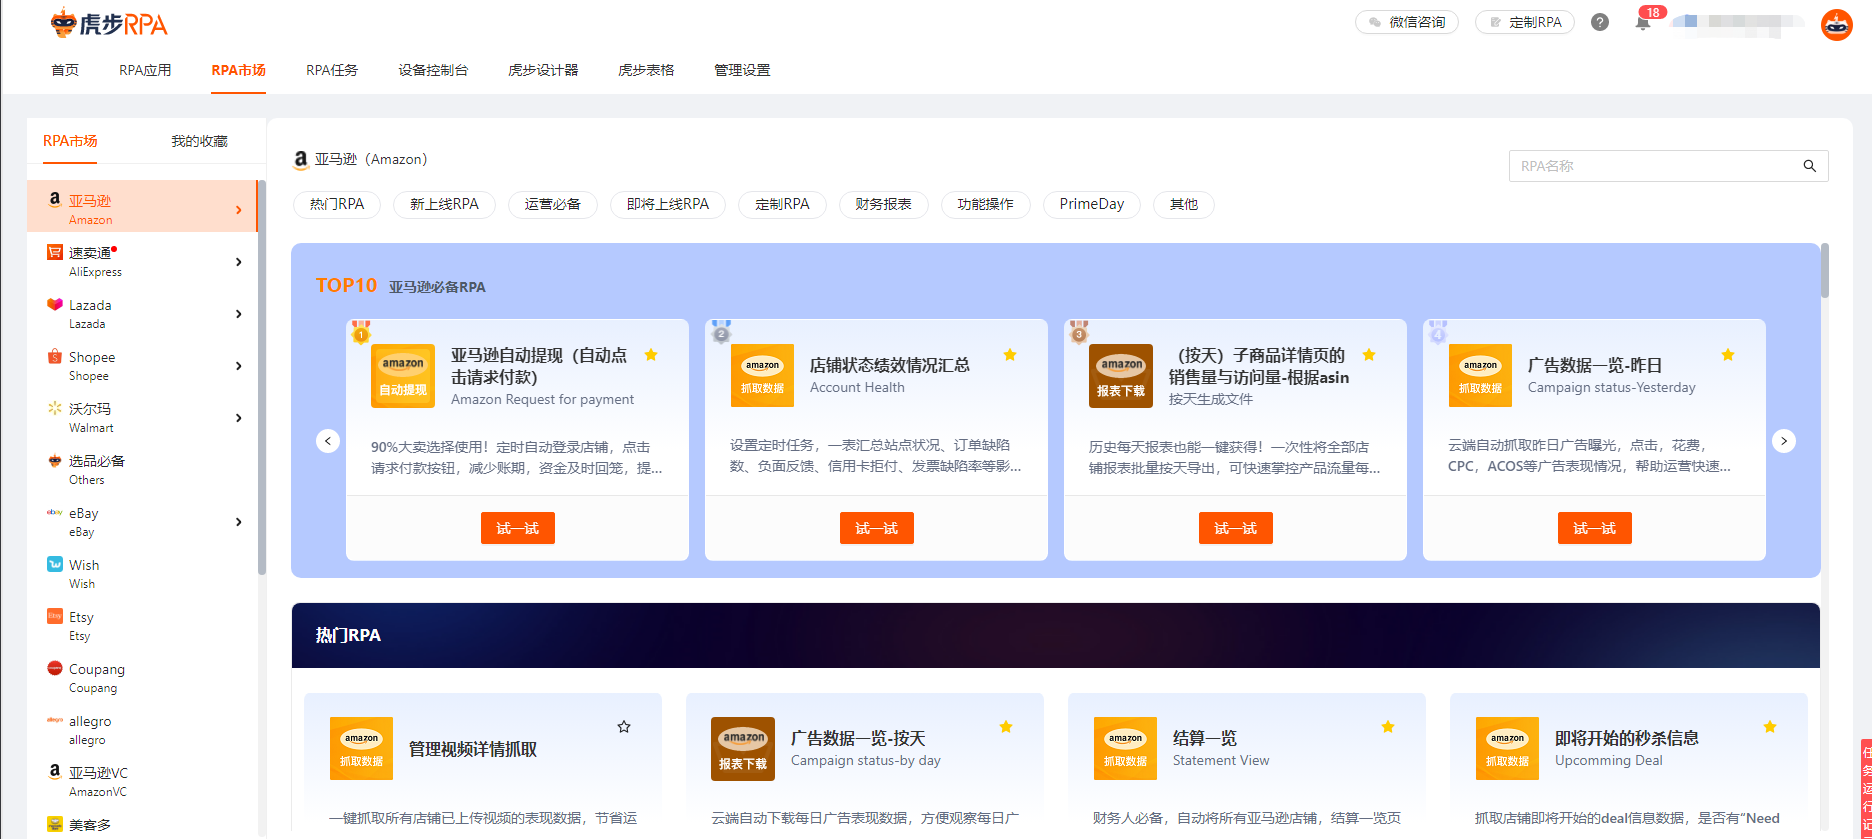The image size is (1872, 839).
Task: Expand the eBay sidebar chevron
Action: pyautogui.click(x=238, y=522)
